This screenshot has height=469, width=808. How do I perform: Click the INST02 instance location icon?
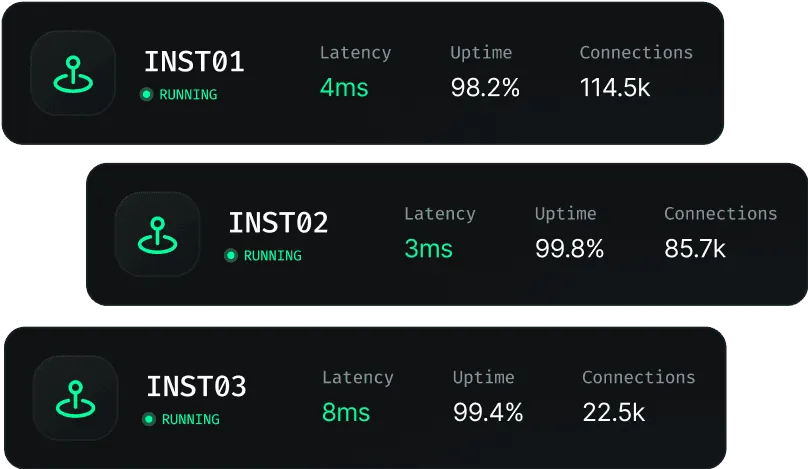pyautogui.click(x=156, y=234)
